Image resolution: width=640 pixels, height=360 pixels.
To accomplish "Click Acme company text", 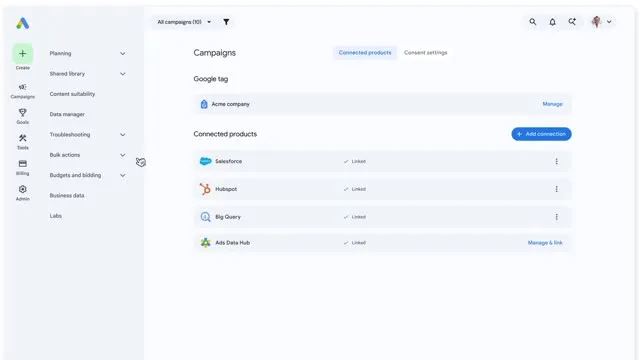I will point(230,104).
